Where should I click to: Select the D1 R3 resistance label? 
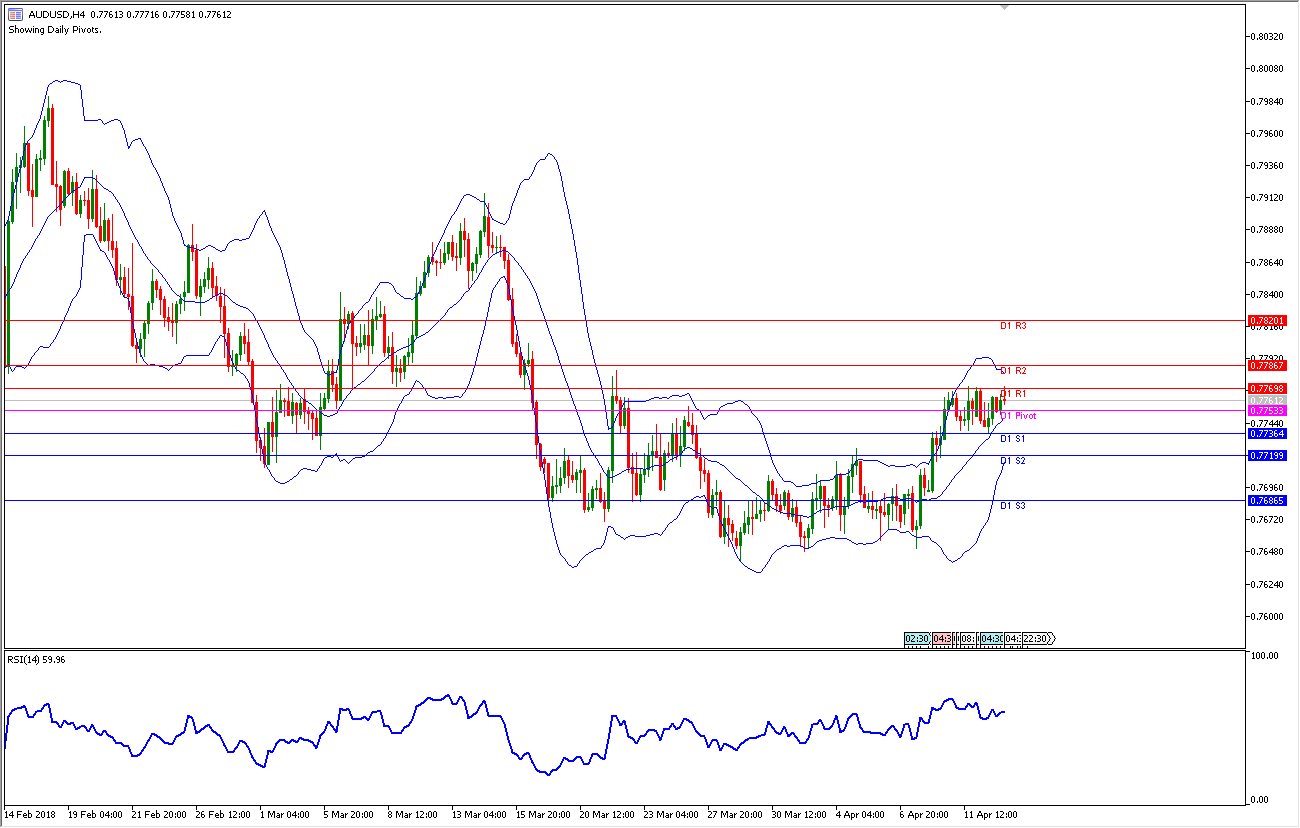click(1014, 326)
